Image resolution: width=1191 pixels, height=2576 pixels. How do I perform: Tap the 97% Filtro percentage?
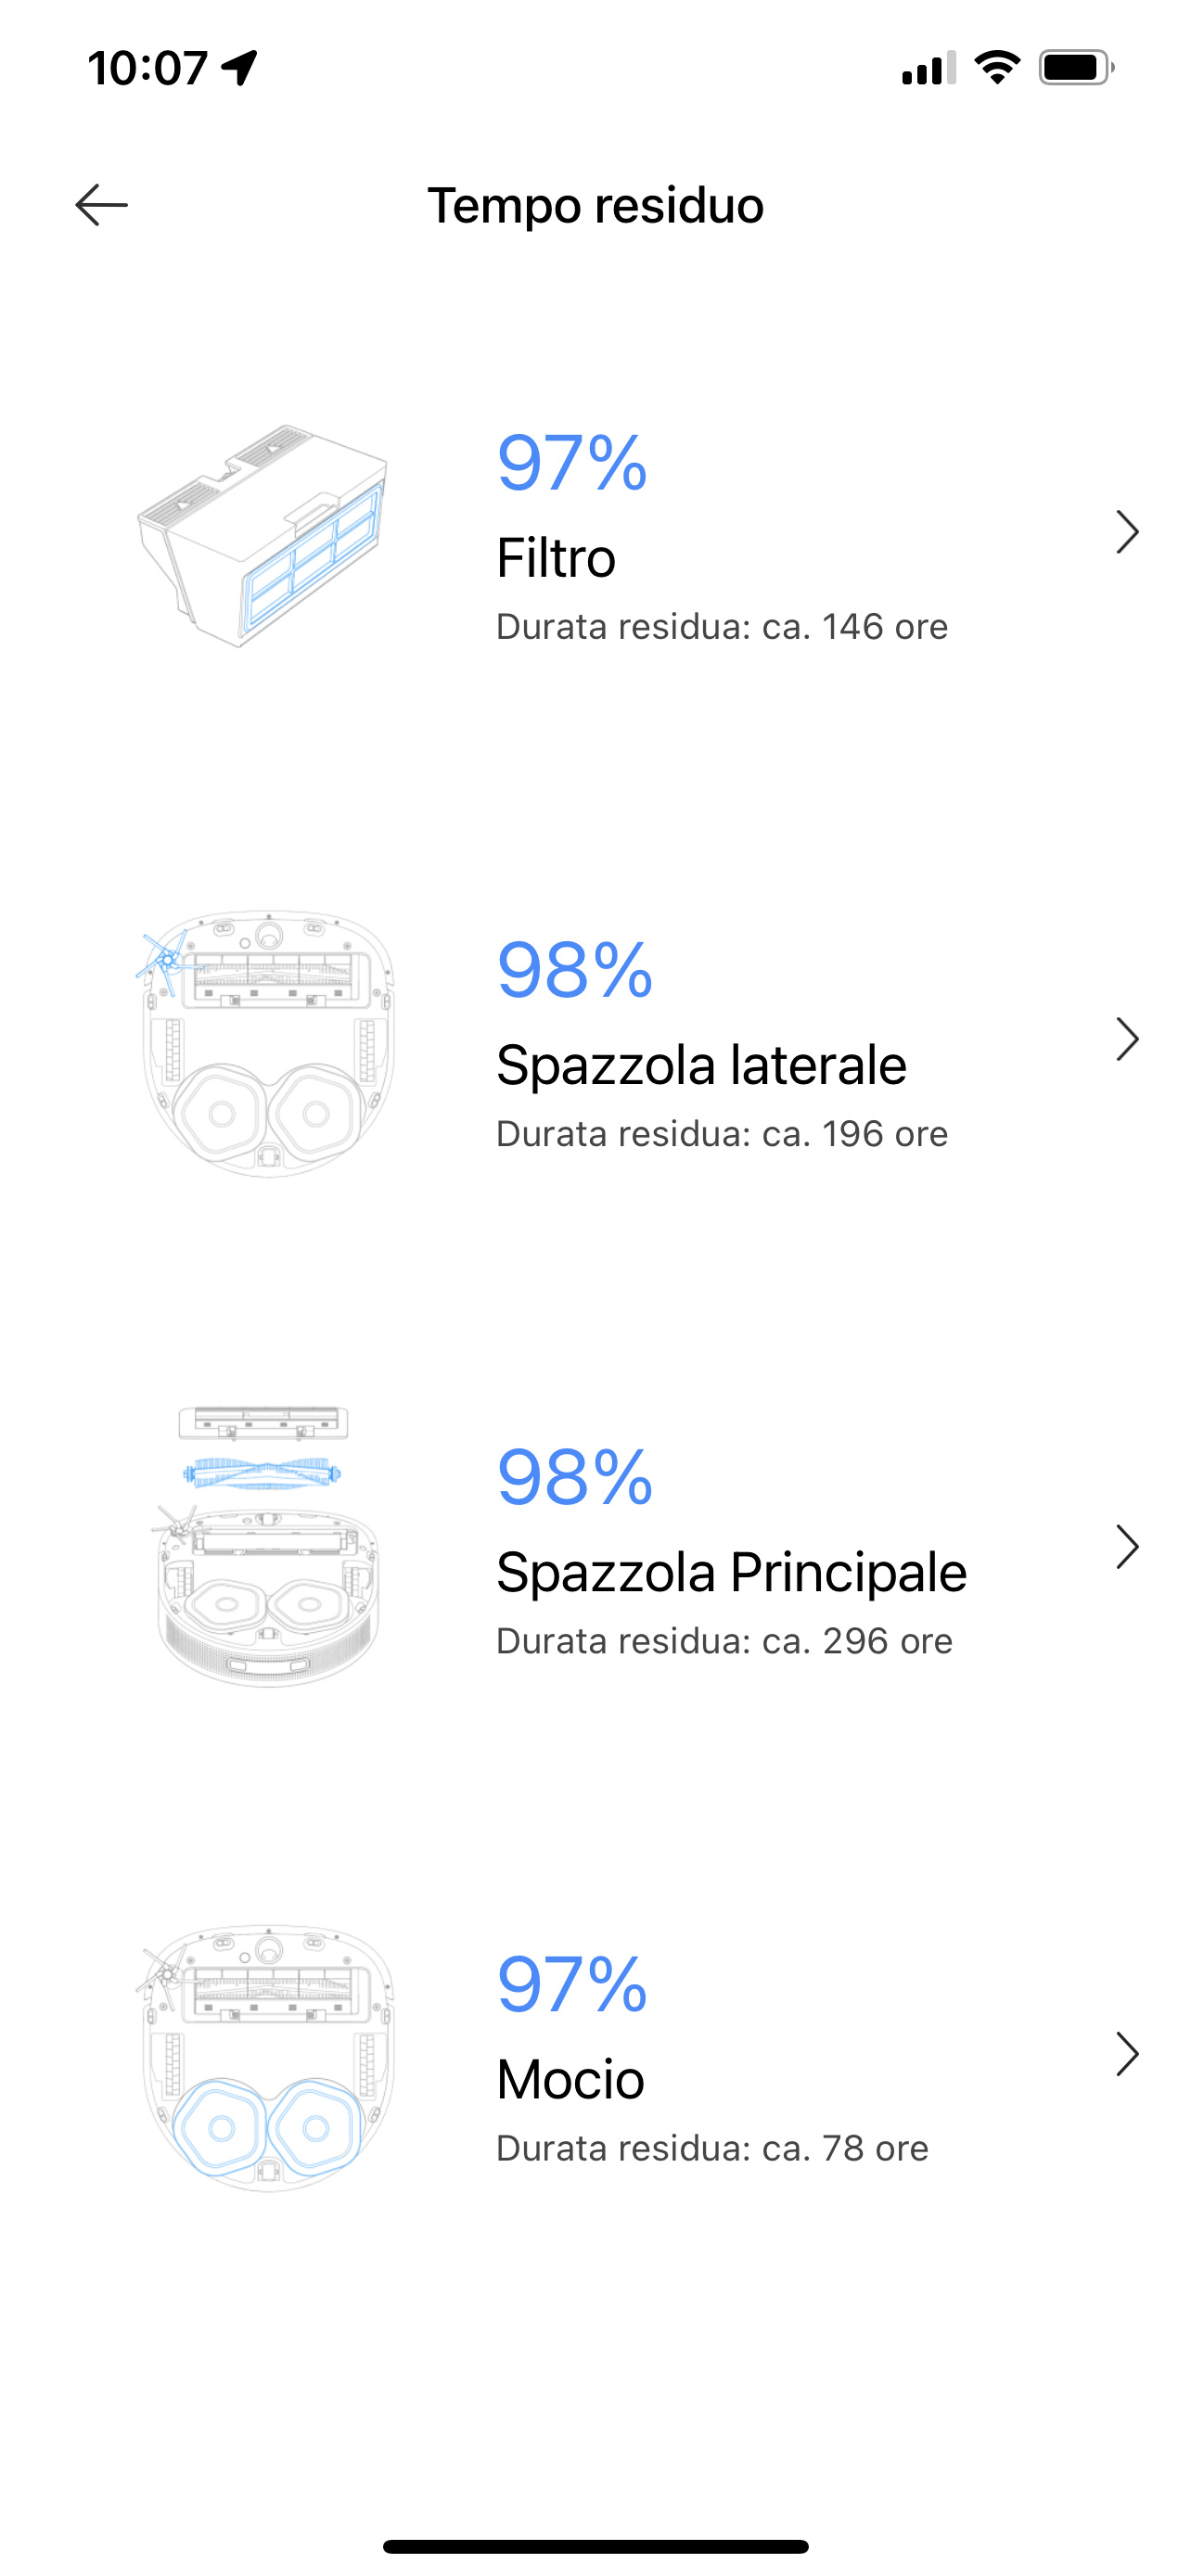point(572,463)
